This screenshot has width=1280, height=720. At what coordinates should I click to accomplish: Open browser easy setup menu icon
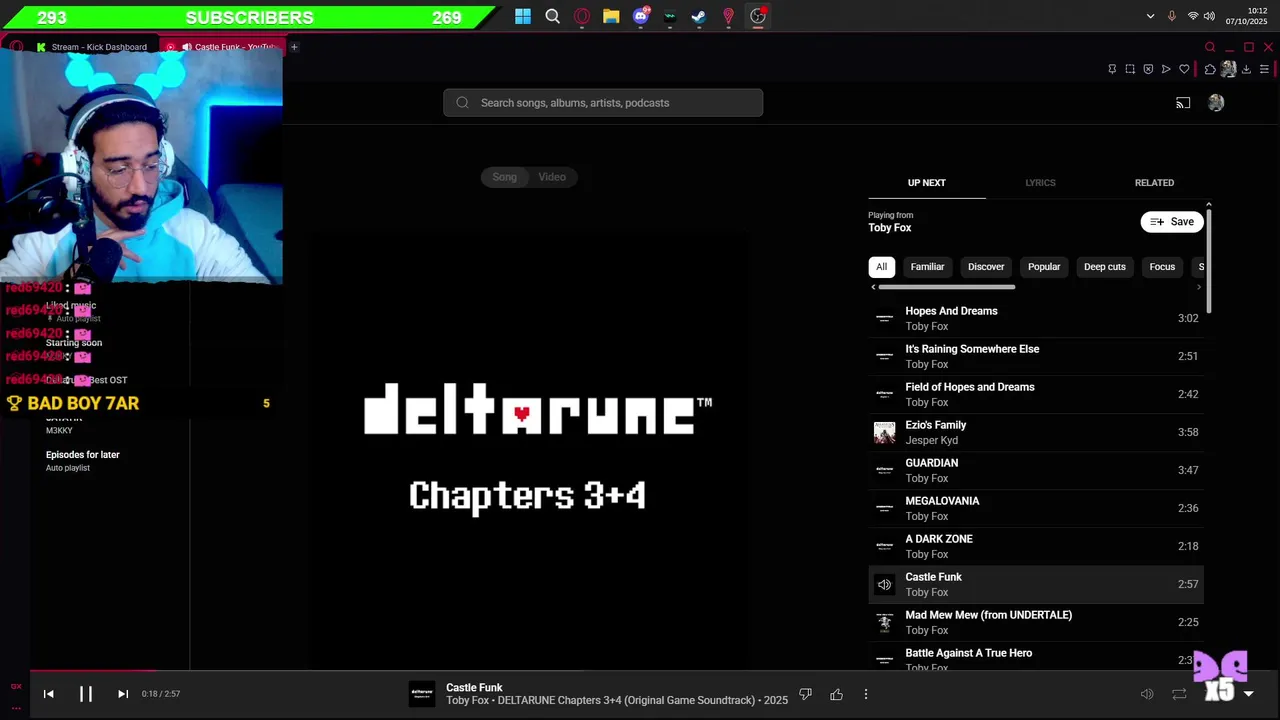coord(1264,69)
